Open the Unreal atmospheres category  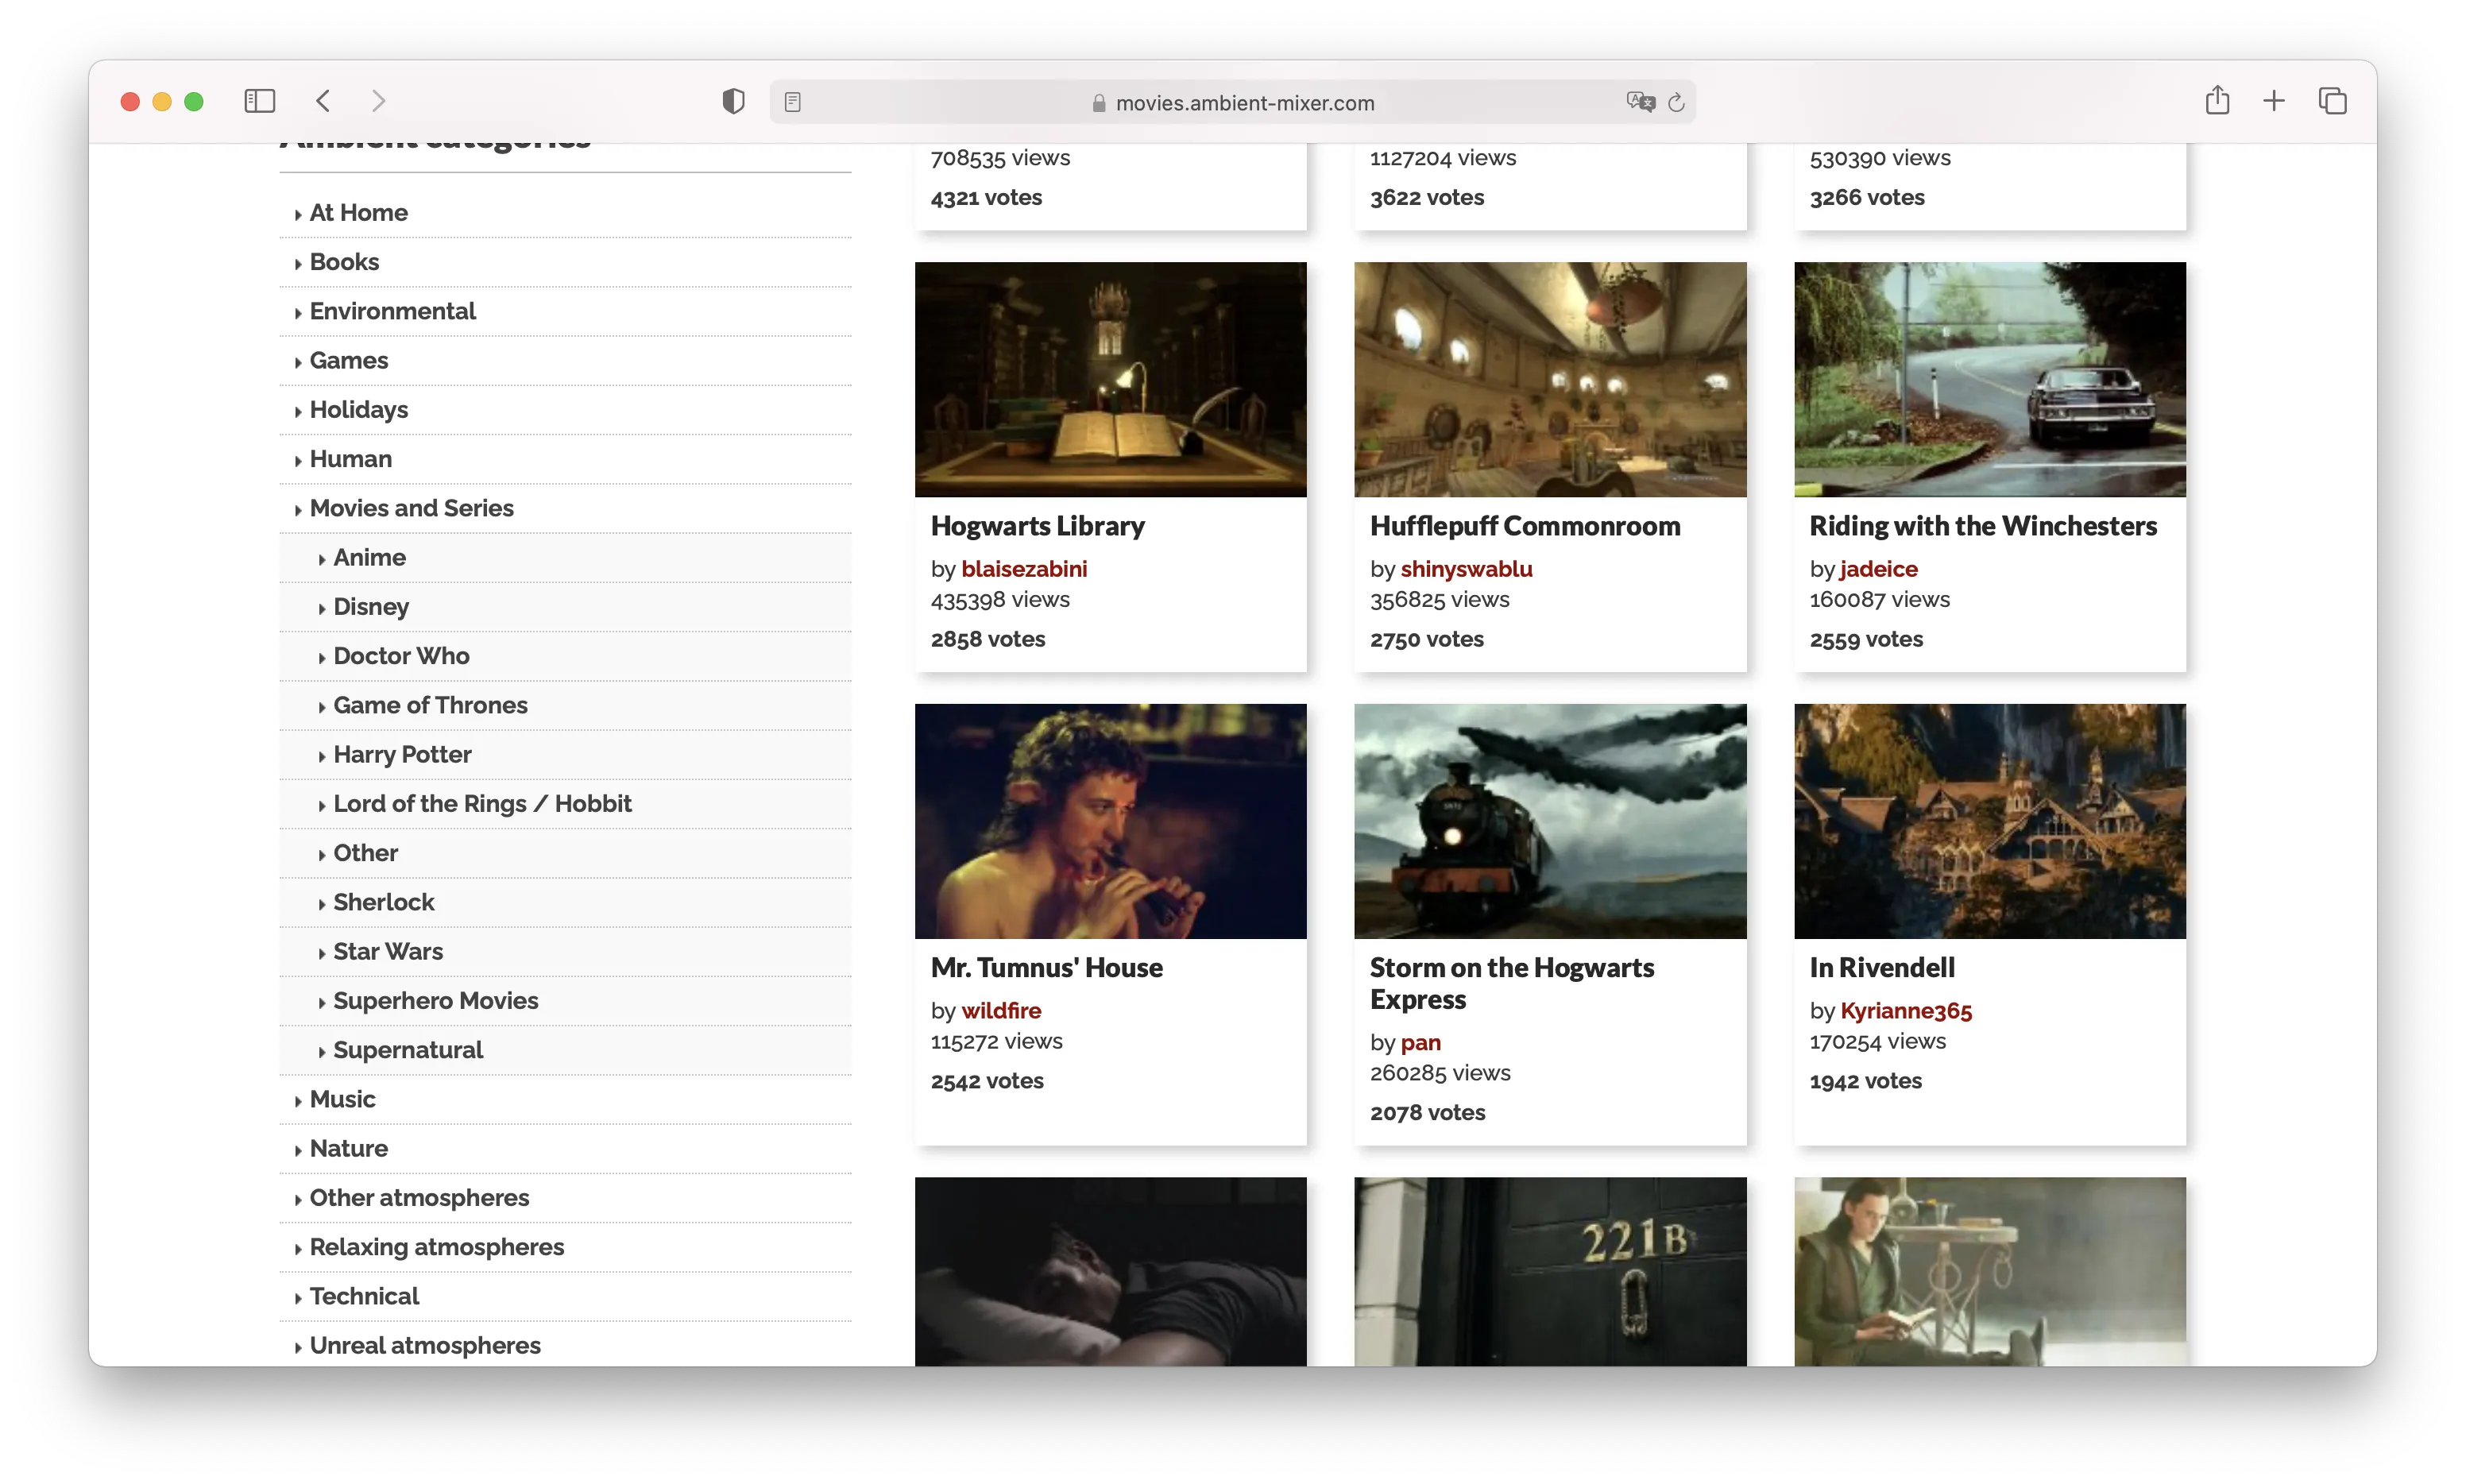pos(425,1345)
